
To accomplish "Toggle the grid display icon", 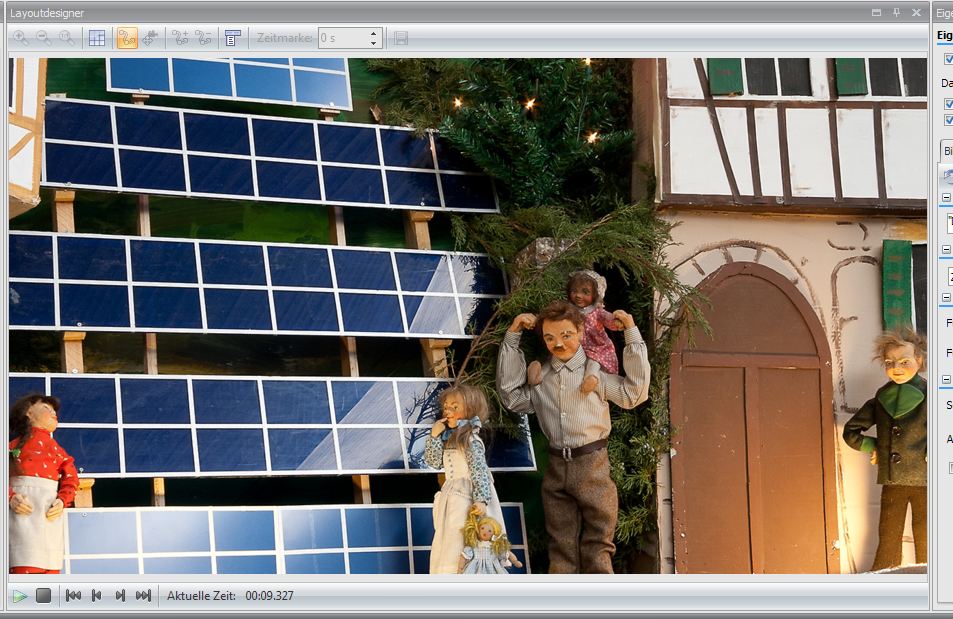I will click(97, 38).
